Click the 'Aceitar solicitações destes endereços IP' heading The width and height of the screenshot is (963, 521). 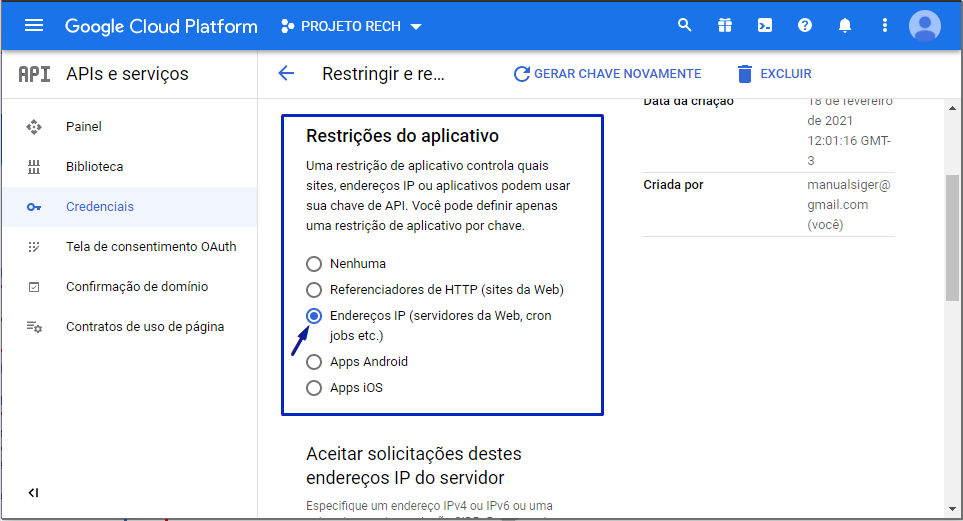click(414, 466)
